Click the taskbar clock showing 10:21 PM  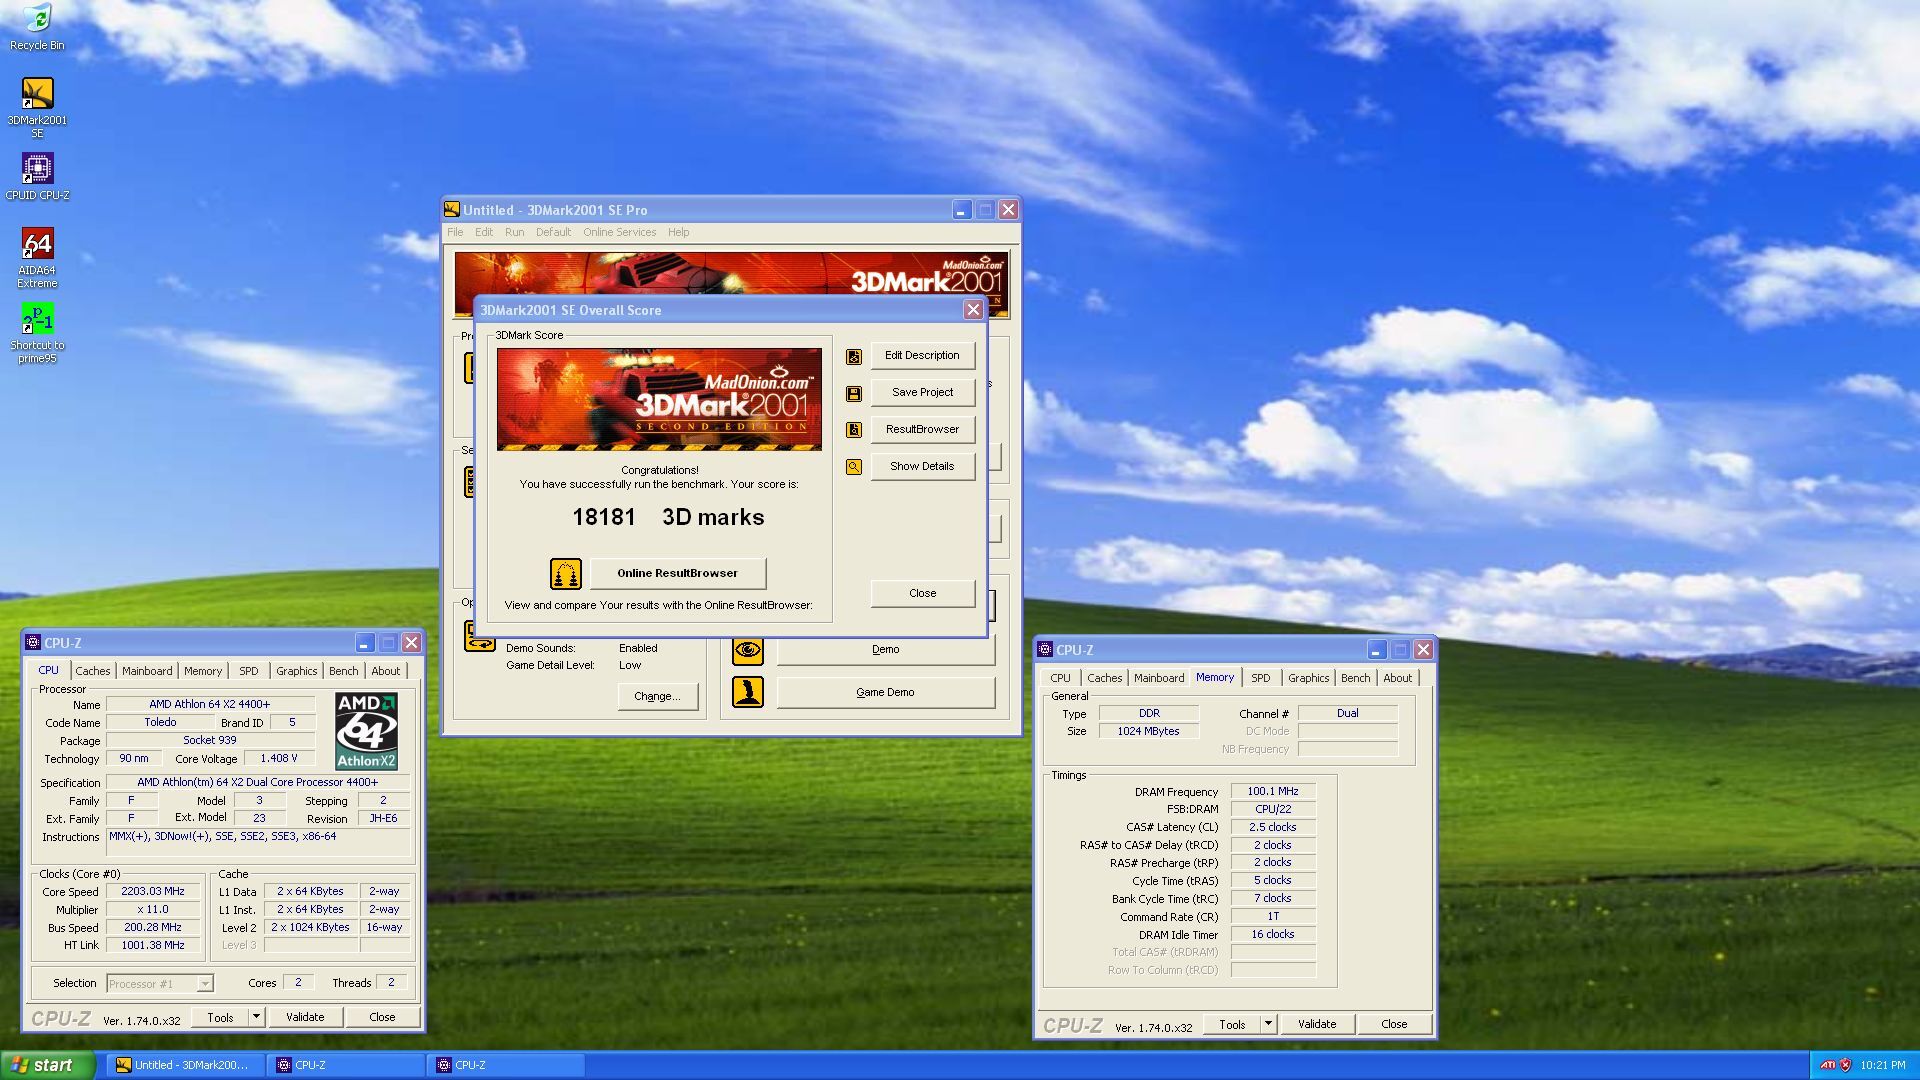click(1883, 1066)
